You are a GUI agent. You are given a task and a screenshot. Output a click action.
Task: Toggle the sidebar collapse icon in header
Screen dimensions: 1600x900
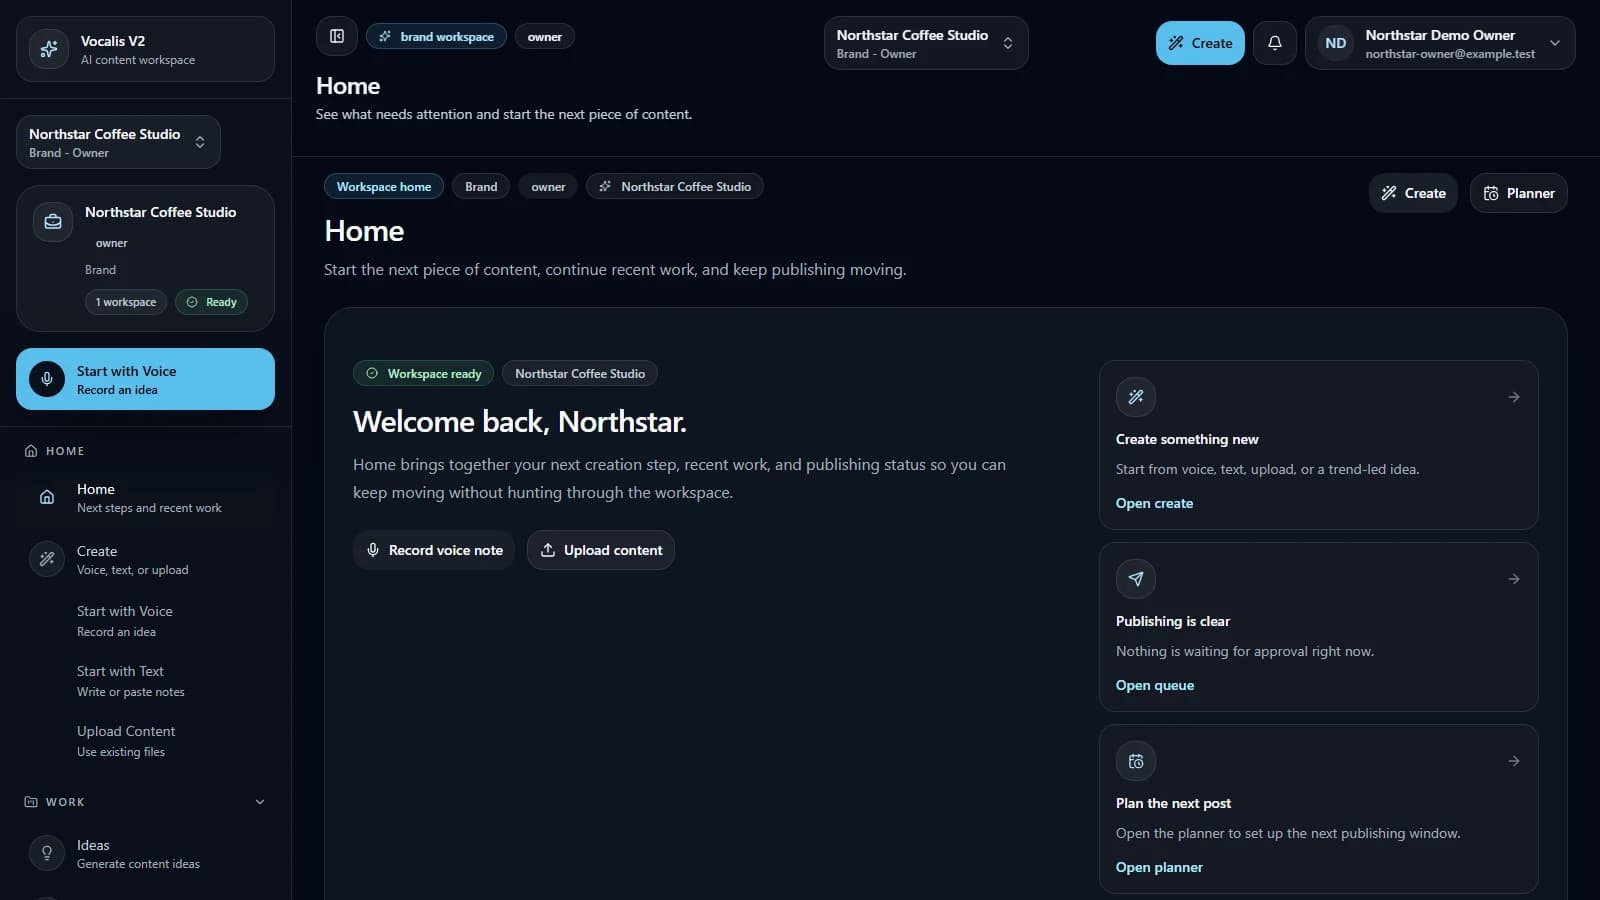pyautogui.click(x=337, y=37)
